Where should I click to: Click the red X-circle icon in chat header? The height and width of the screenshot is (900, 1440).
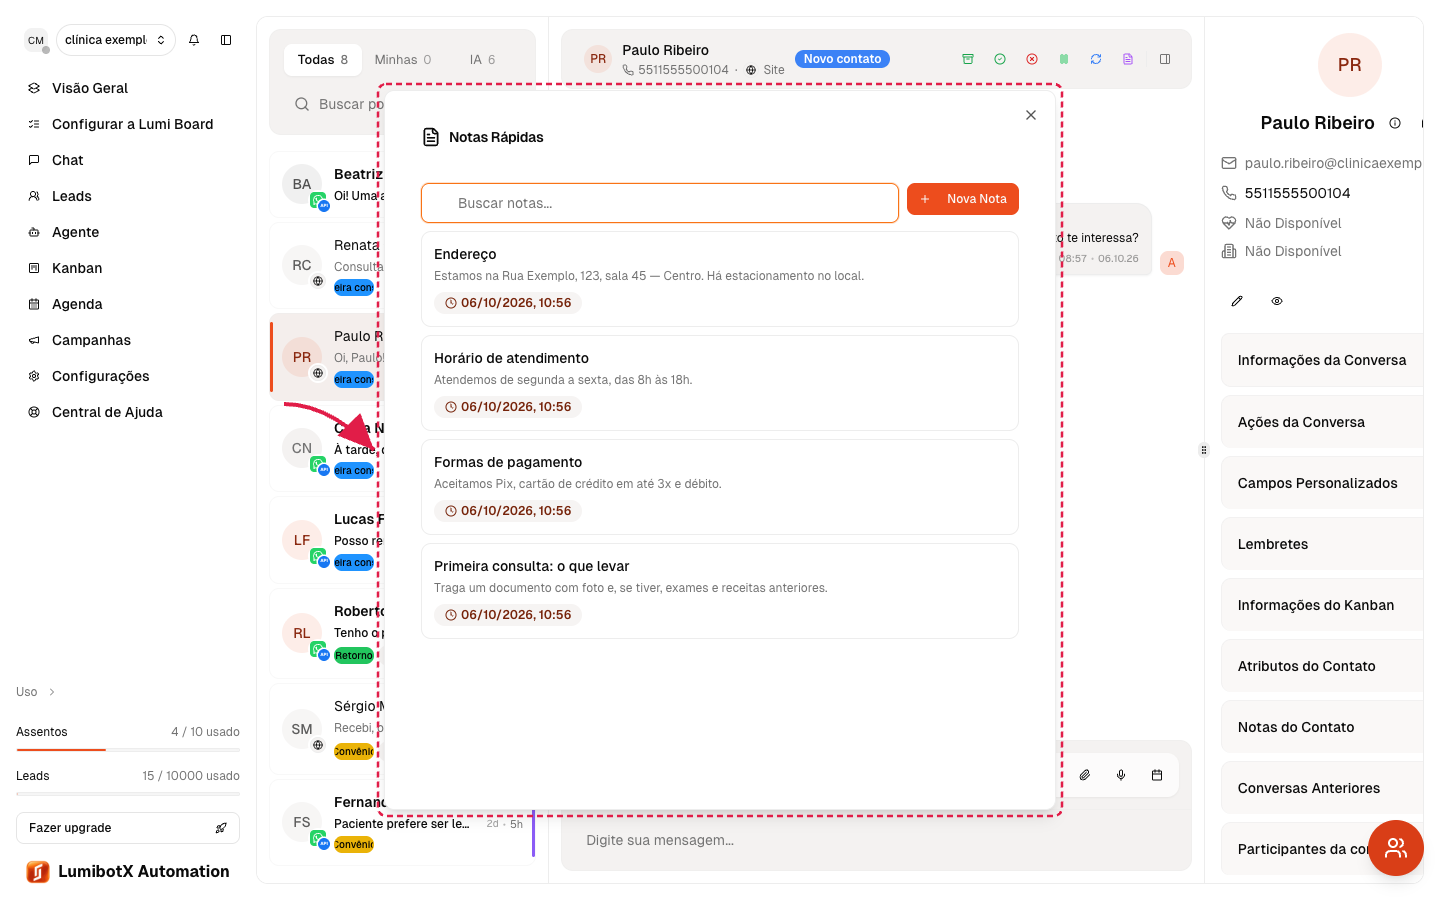point(1032,59)
